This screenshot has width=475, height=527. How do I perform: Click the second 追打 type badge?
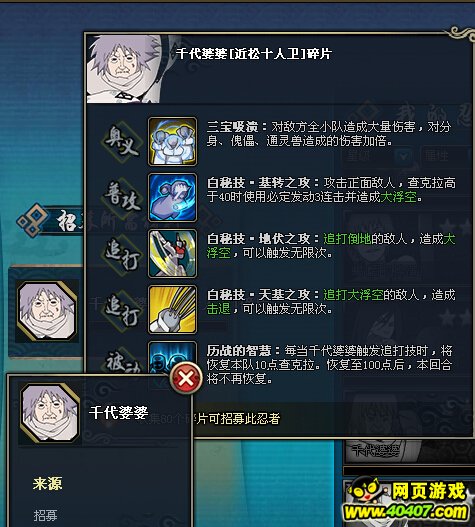click(122, 309)
